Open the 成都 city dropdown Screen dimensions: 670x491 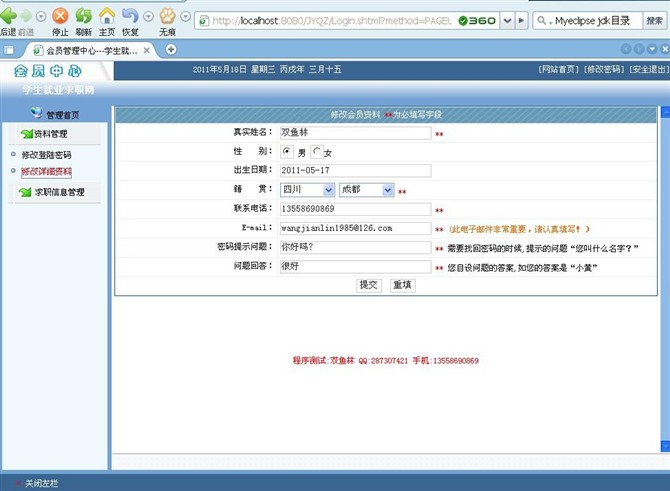tap(366, 190)
